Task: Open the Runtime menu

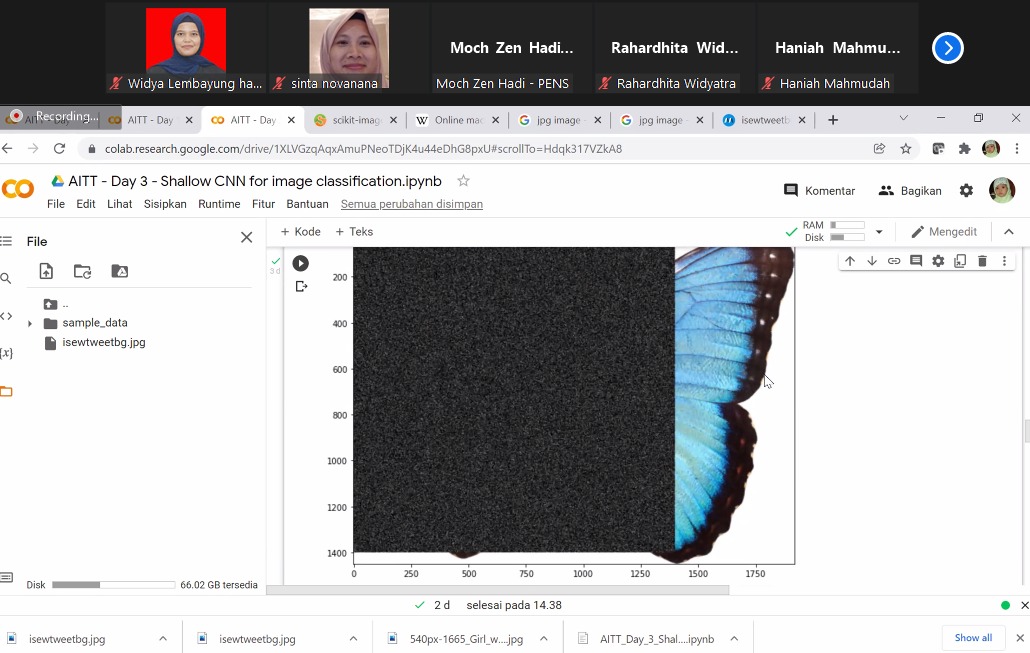Action: (x=219, y=204)
